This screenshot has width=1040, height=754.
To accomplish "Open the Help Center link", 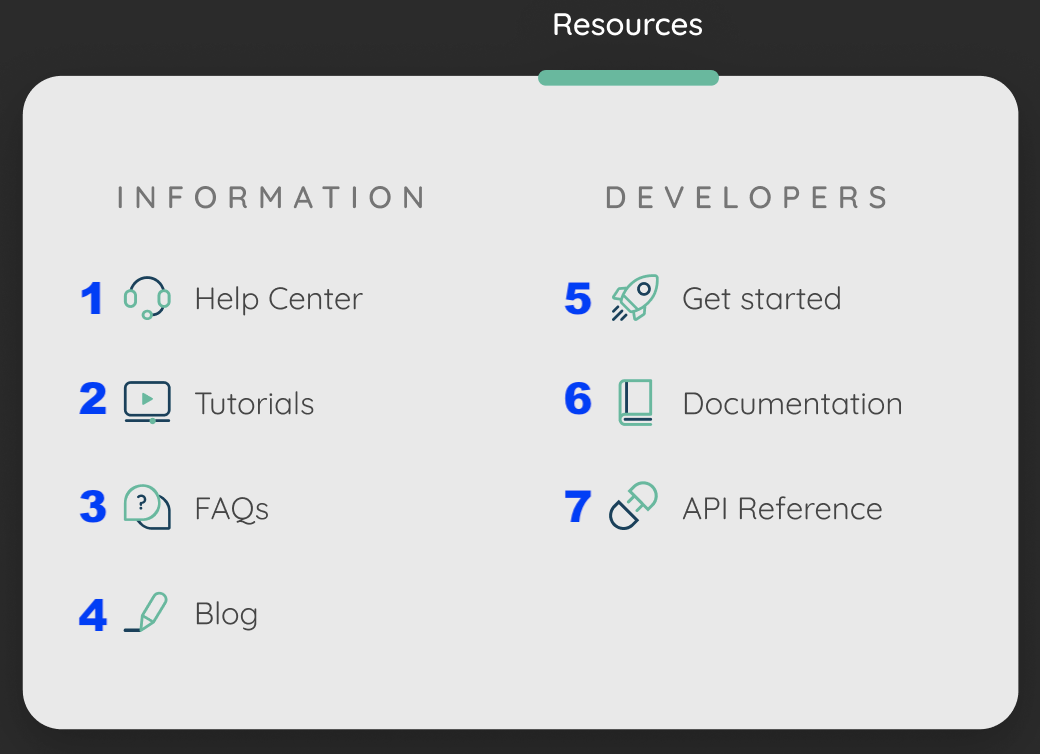I will (279, 298).
